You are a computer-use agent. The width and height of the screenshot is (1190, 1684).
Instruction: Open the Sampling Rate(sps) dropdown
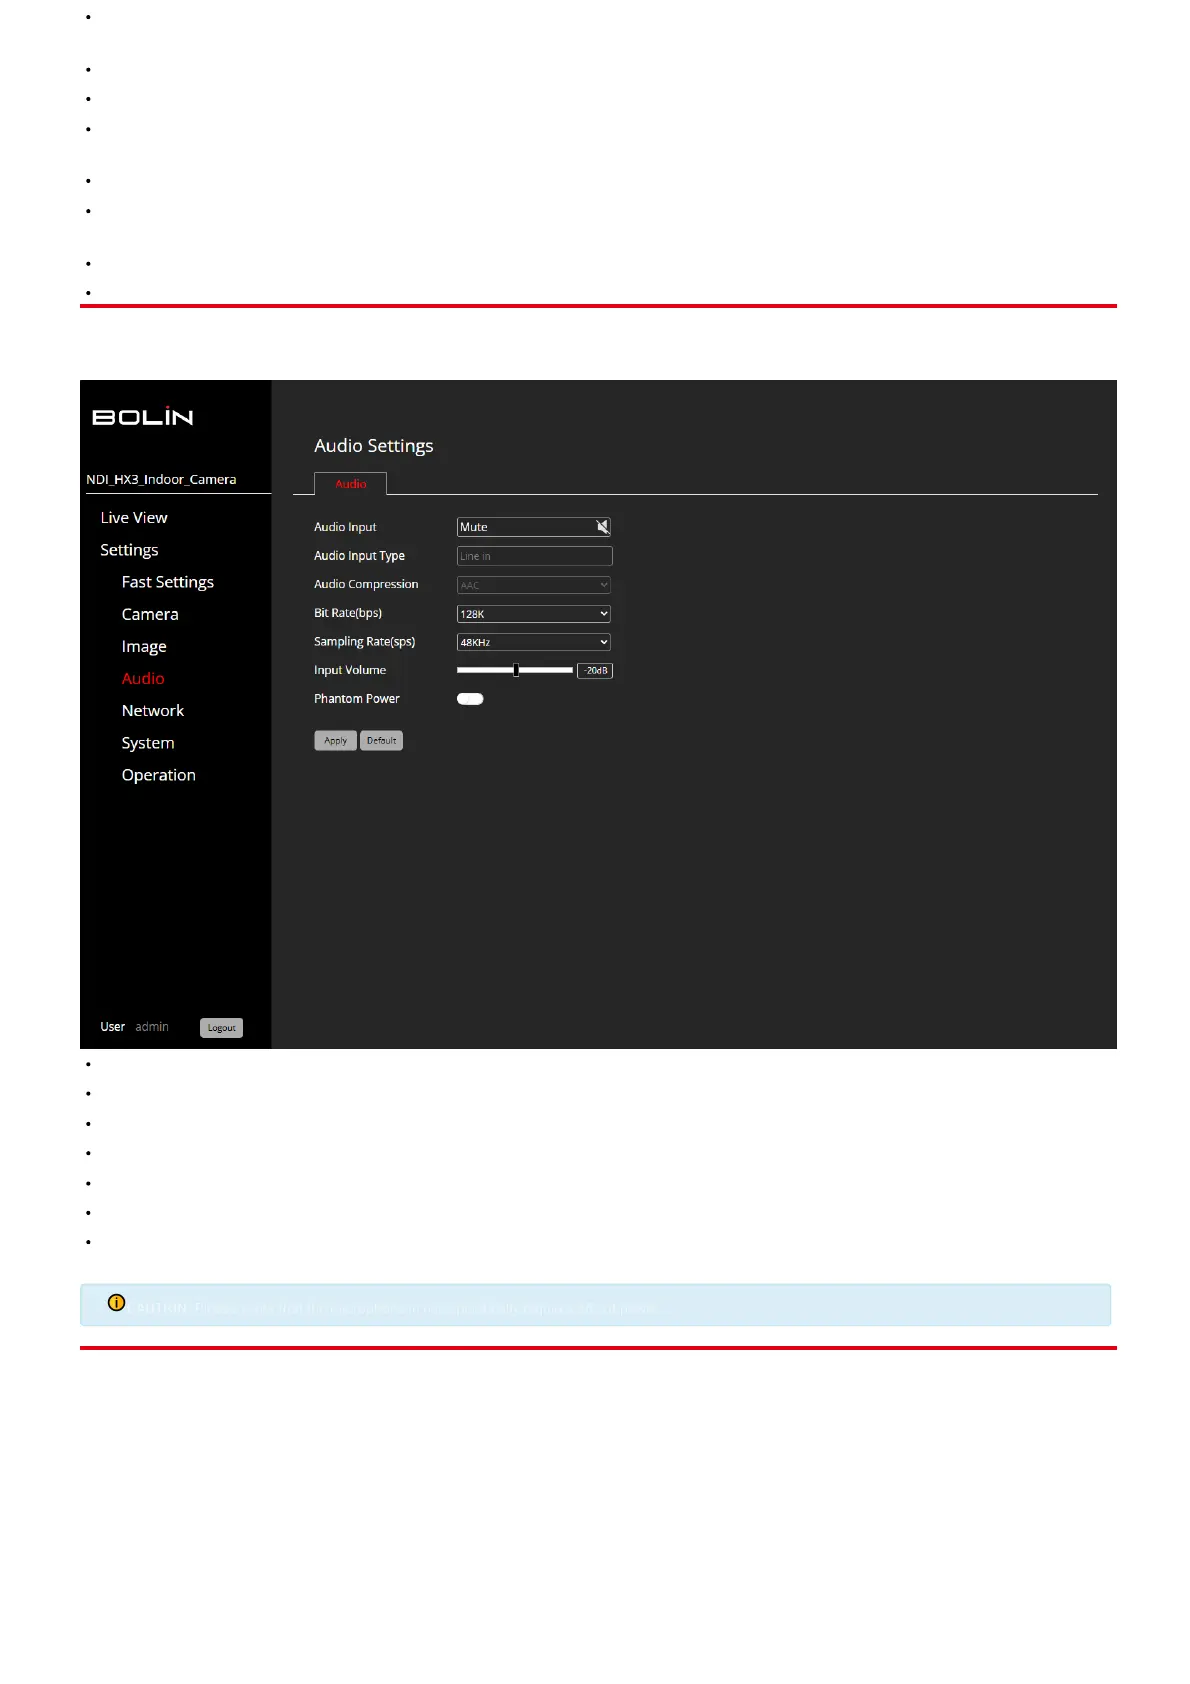533,642
